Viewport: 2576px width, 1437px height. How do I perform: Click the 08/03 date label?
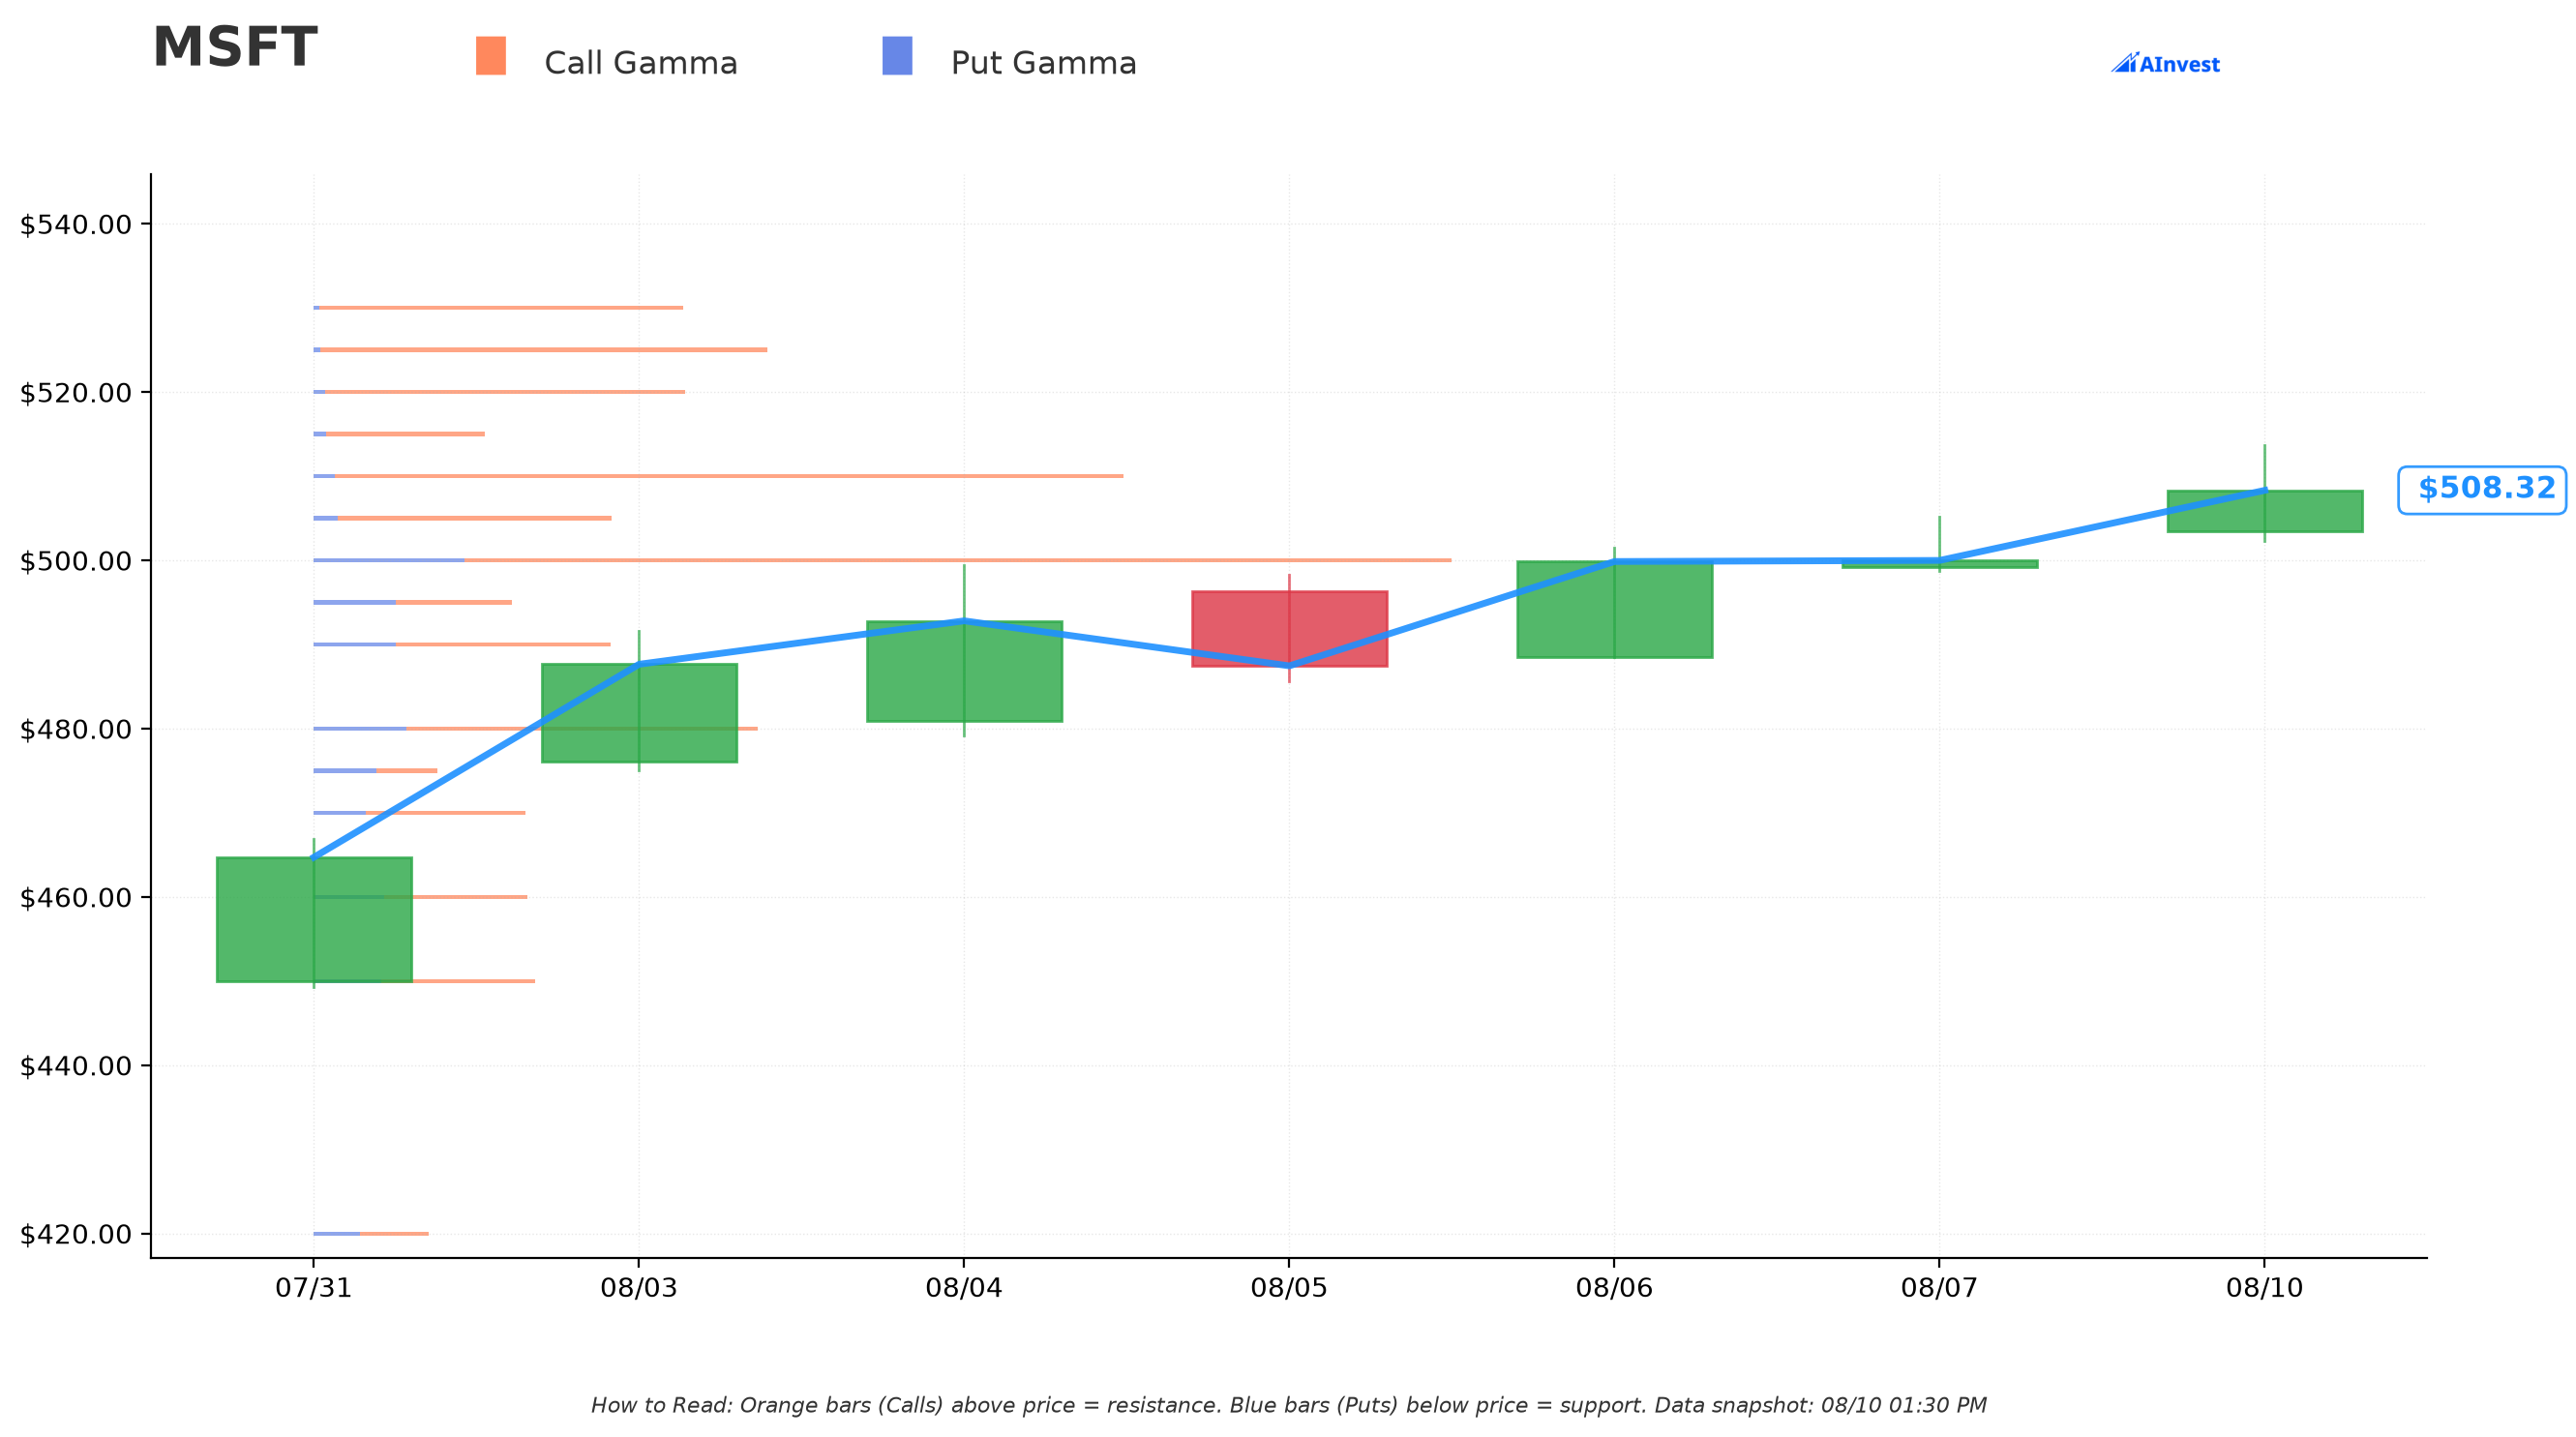point(639,1288)
